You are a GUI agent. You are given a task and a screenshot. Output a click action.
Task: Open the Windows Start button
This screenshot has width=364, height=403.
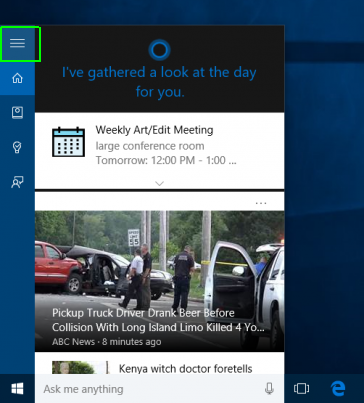click(17, 389)
